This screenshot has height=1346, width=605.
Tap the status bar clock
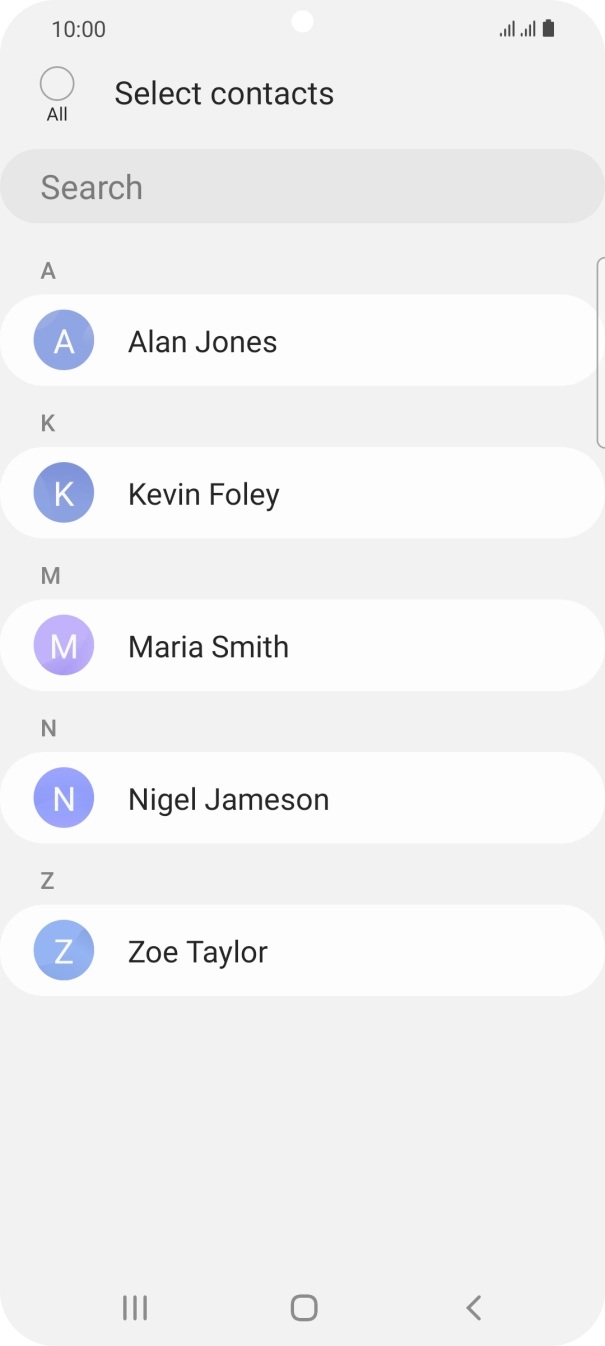coord(78,29)
